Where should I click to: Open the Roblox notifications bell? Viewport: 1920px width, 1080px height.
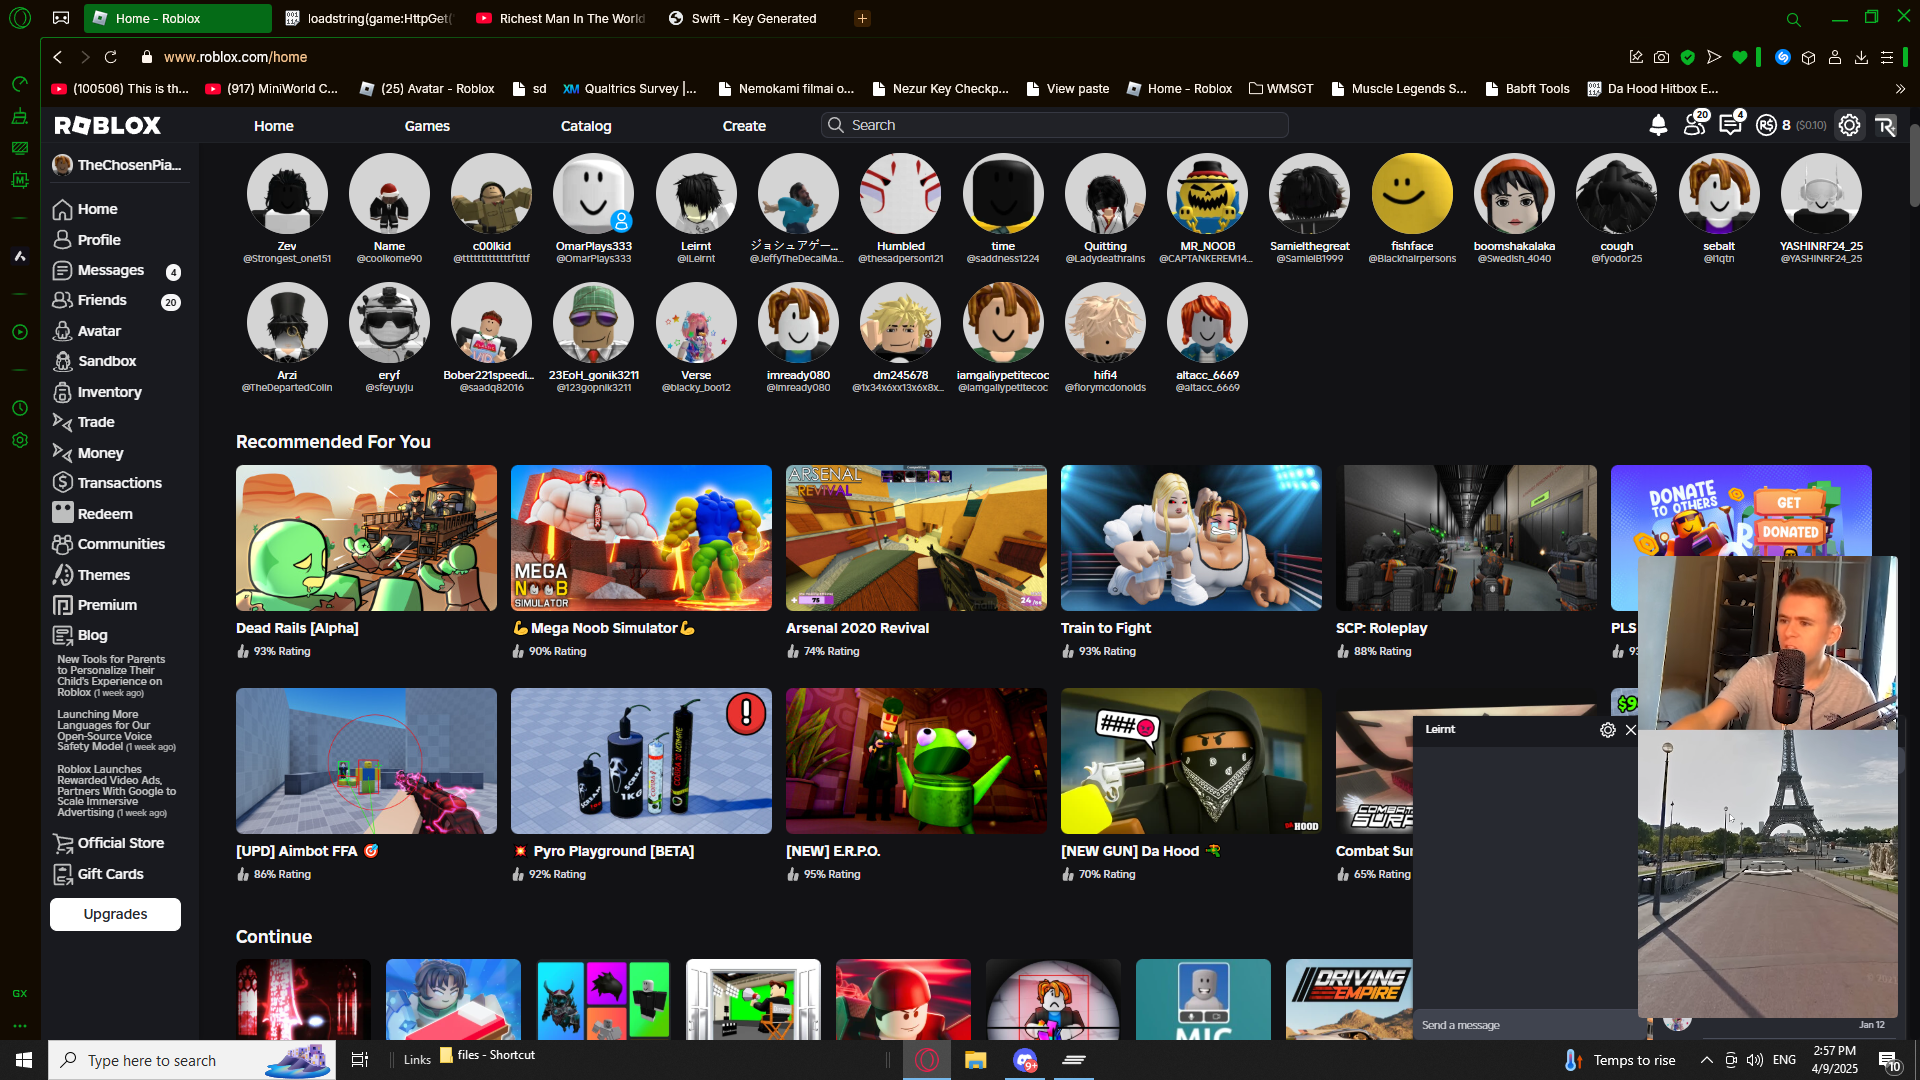pyautogui.click(x=1658, y=125)
